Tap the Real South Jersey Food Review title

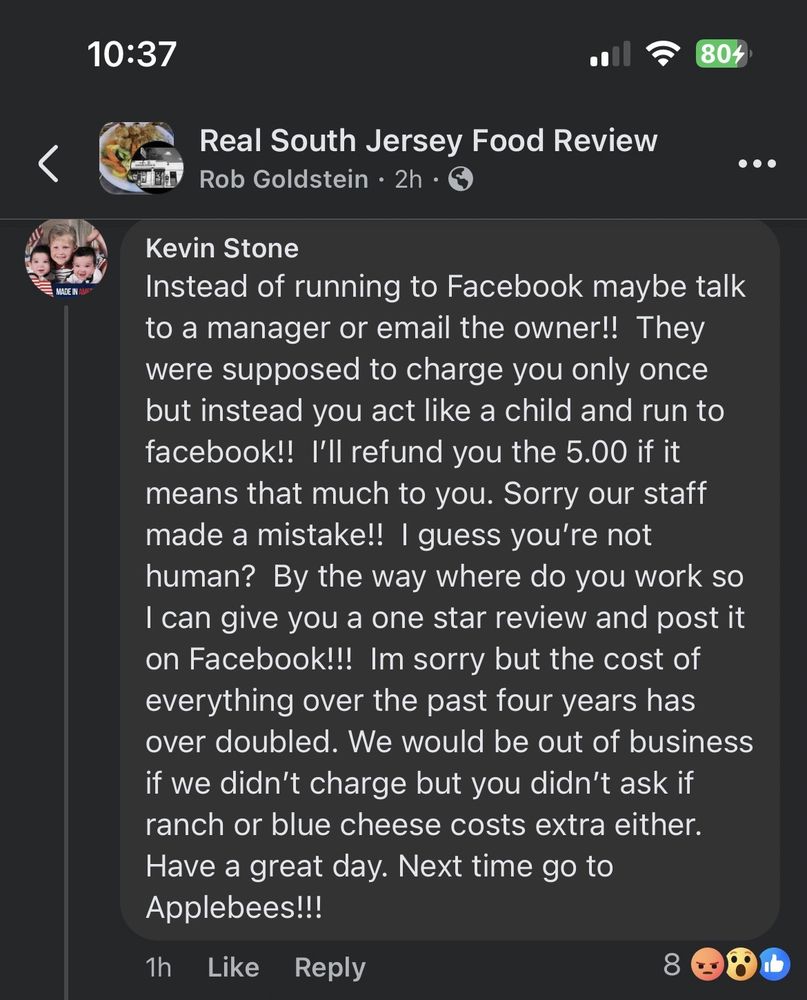coord(428,141)
